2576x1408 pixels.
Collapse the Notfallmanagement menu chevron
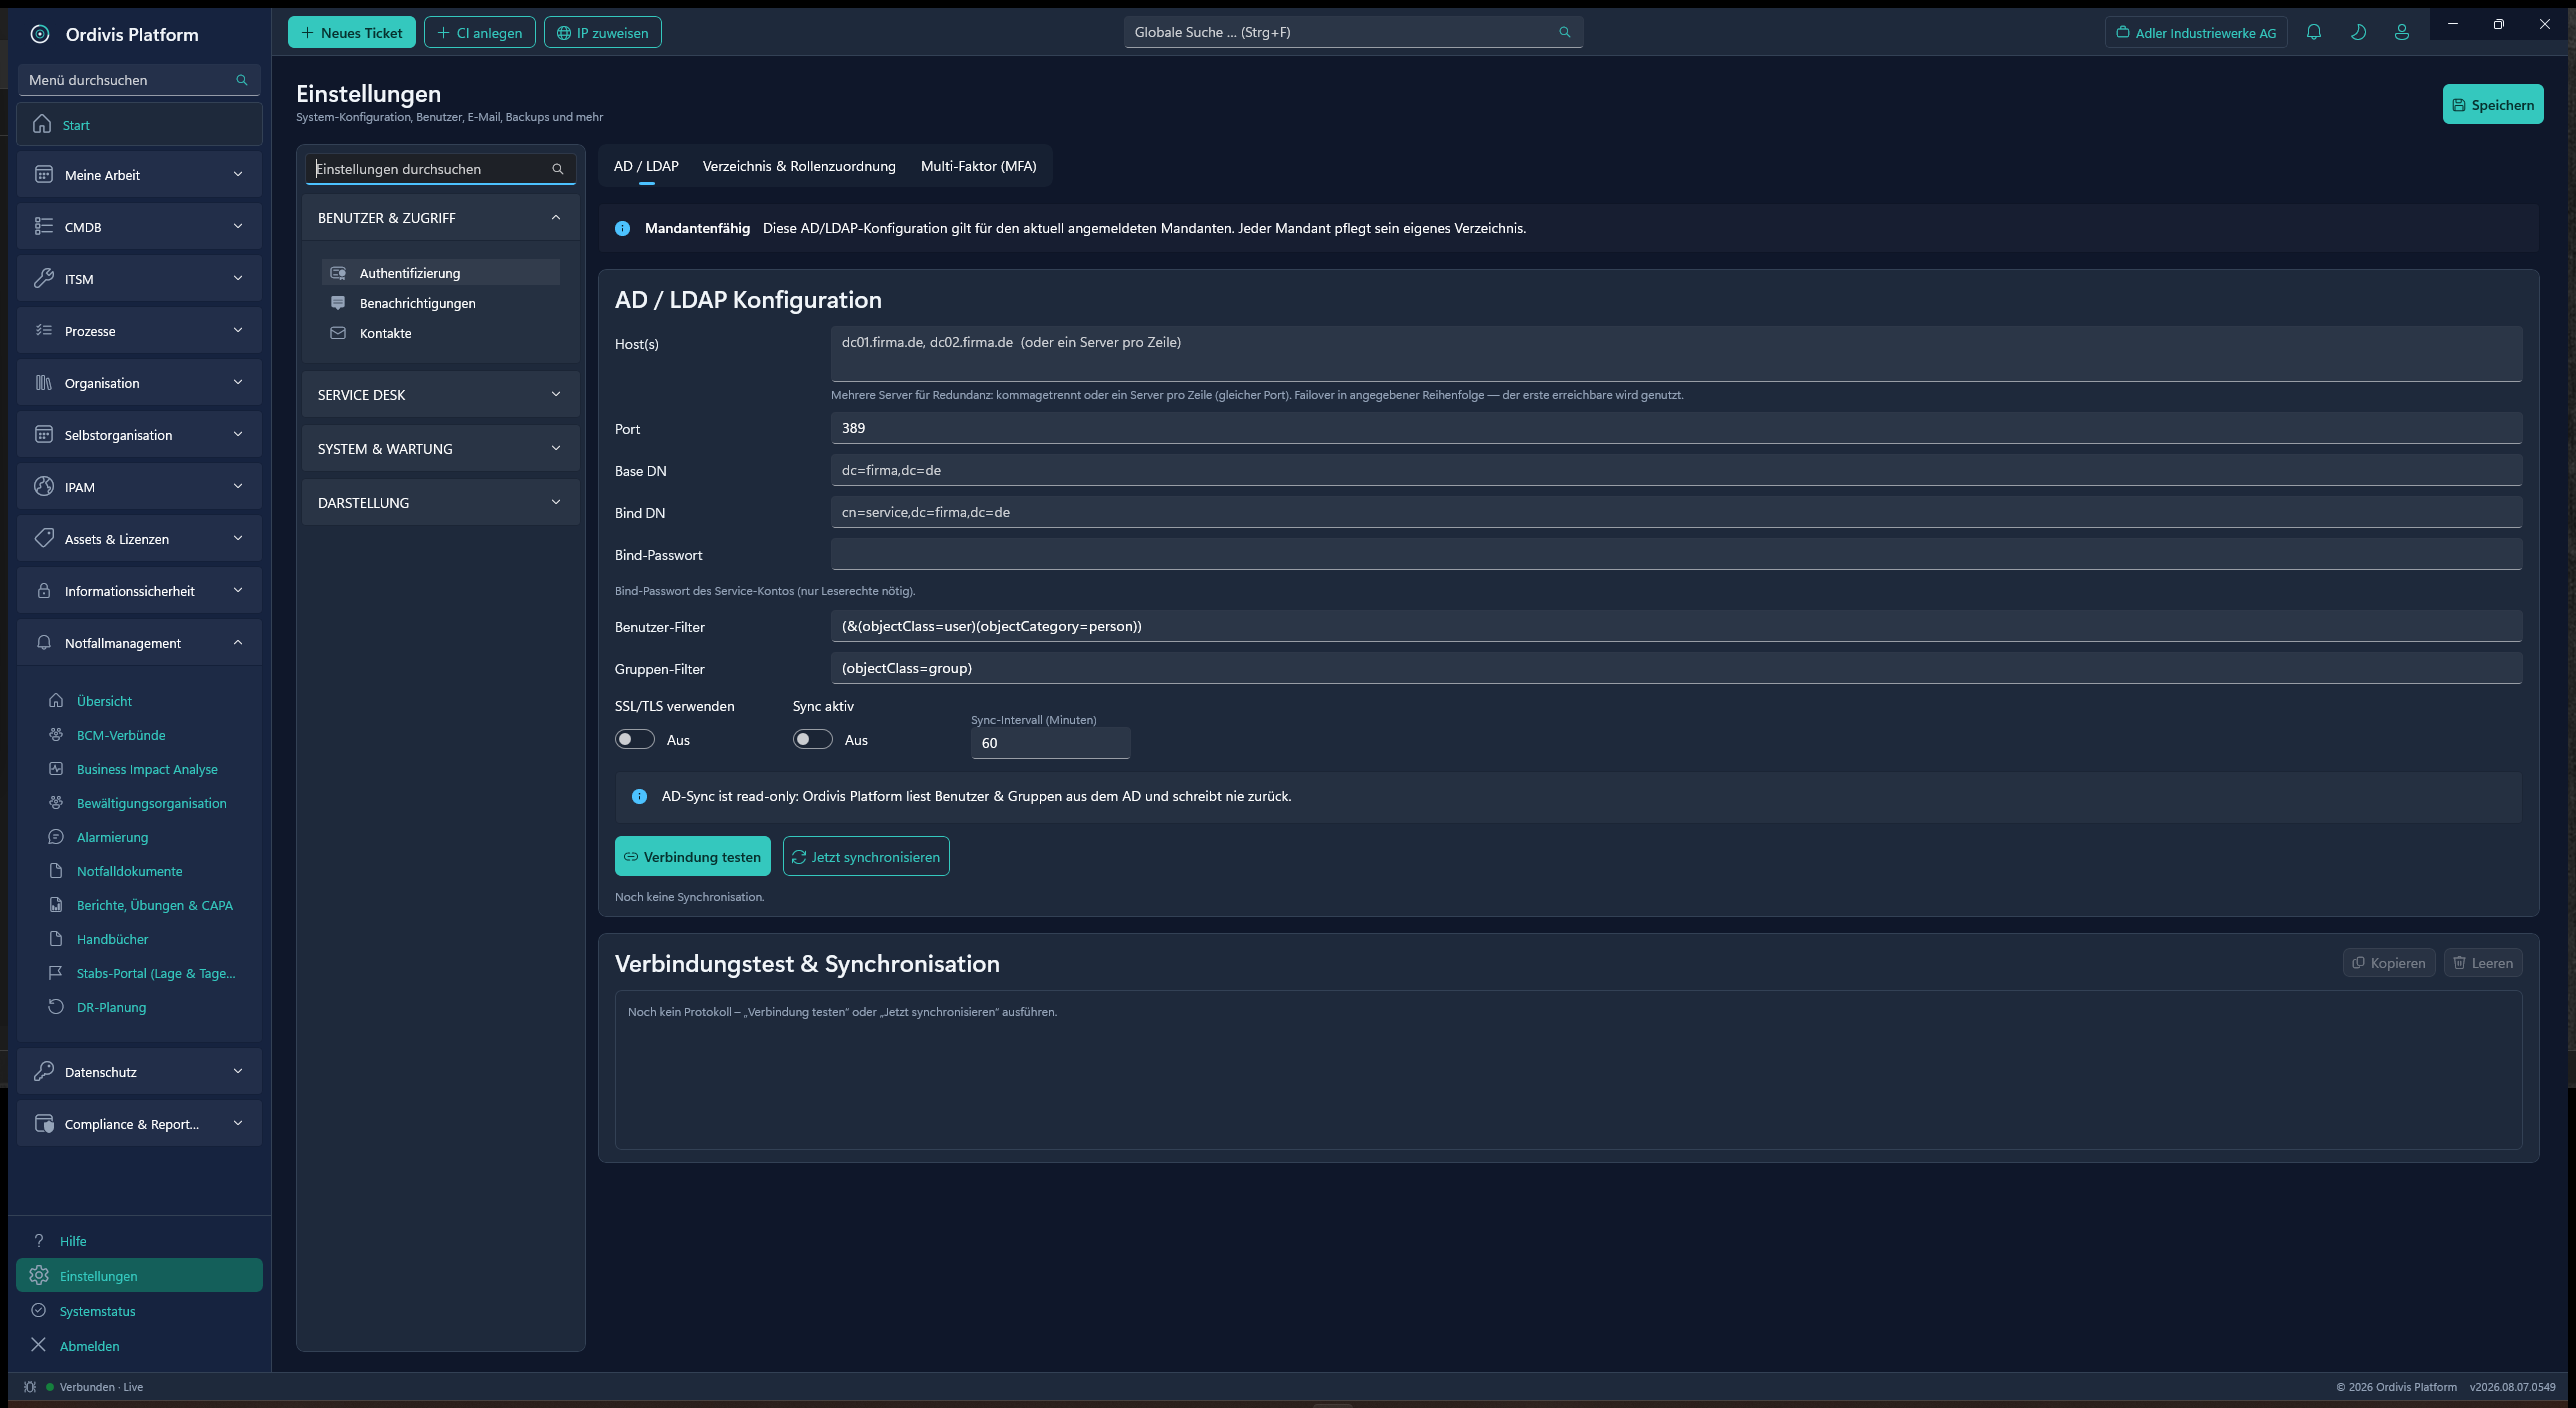[x=238, y=642]
